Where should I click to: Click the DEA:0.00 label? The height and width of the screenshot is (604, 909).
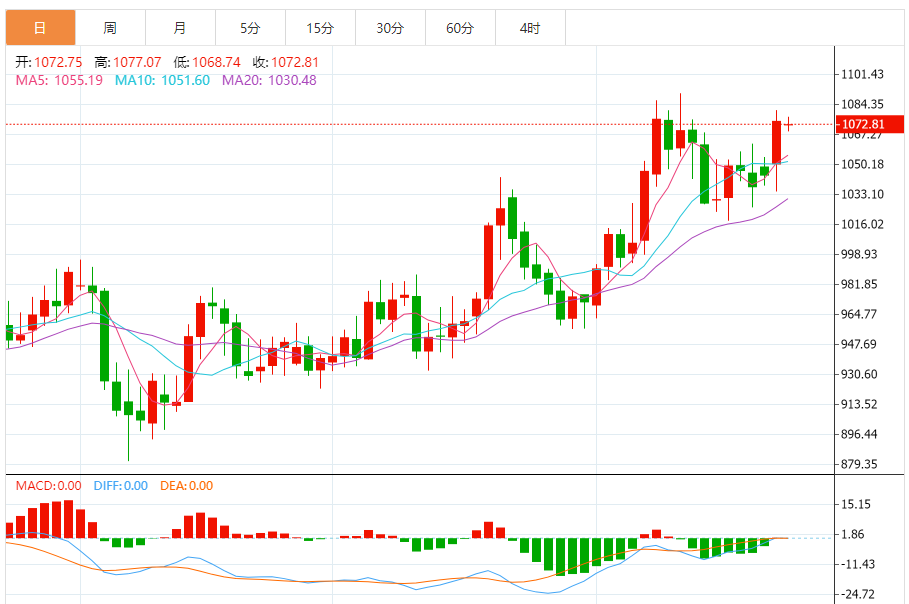tap(187, 486)
